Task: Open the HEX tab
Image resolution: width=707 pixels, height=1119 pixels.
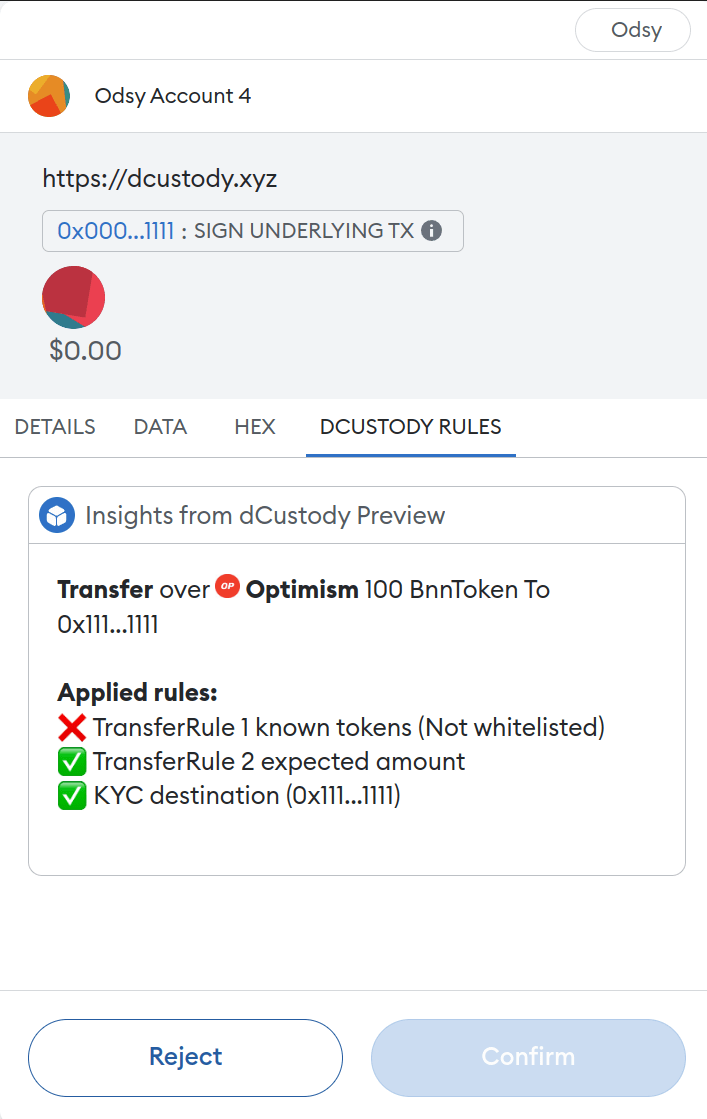Action: click(x=254, y=426)
